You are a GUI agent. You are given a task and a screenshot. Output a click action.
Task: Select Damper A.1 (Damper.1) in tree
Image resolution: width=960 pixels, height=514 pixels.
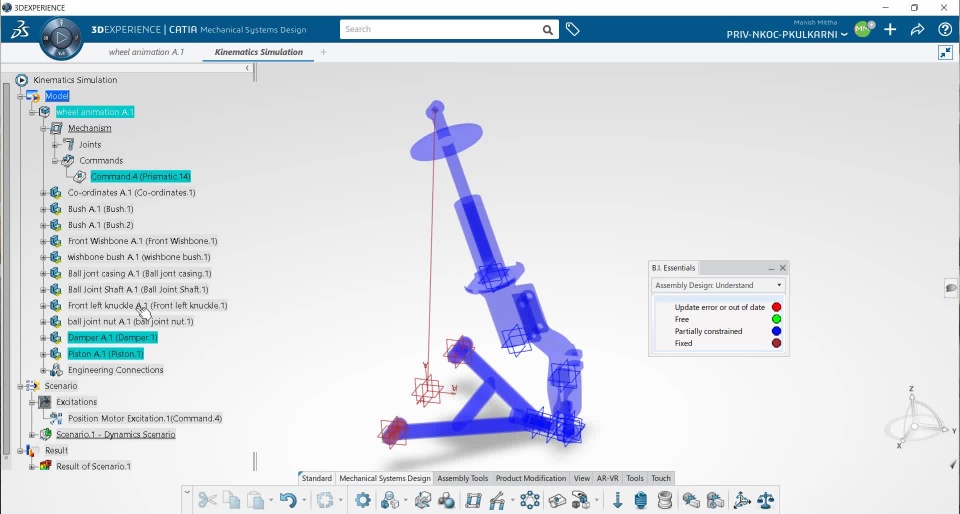click(x=113, y=338)
